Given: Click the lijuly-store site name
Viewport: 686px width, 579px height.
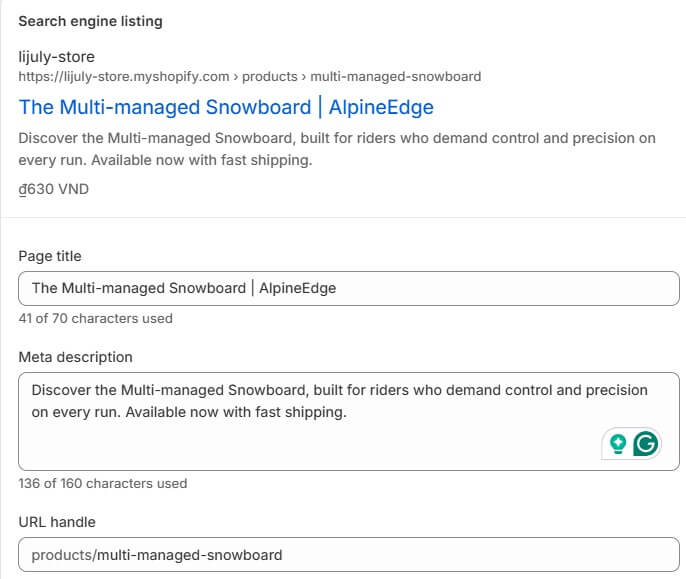Looking at the screenshot, I should point(56,57).
